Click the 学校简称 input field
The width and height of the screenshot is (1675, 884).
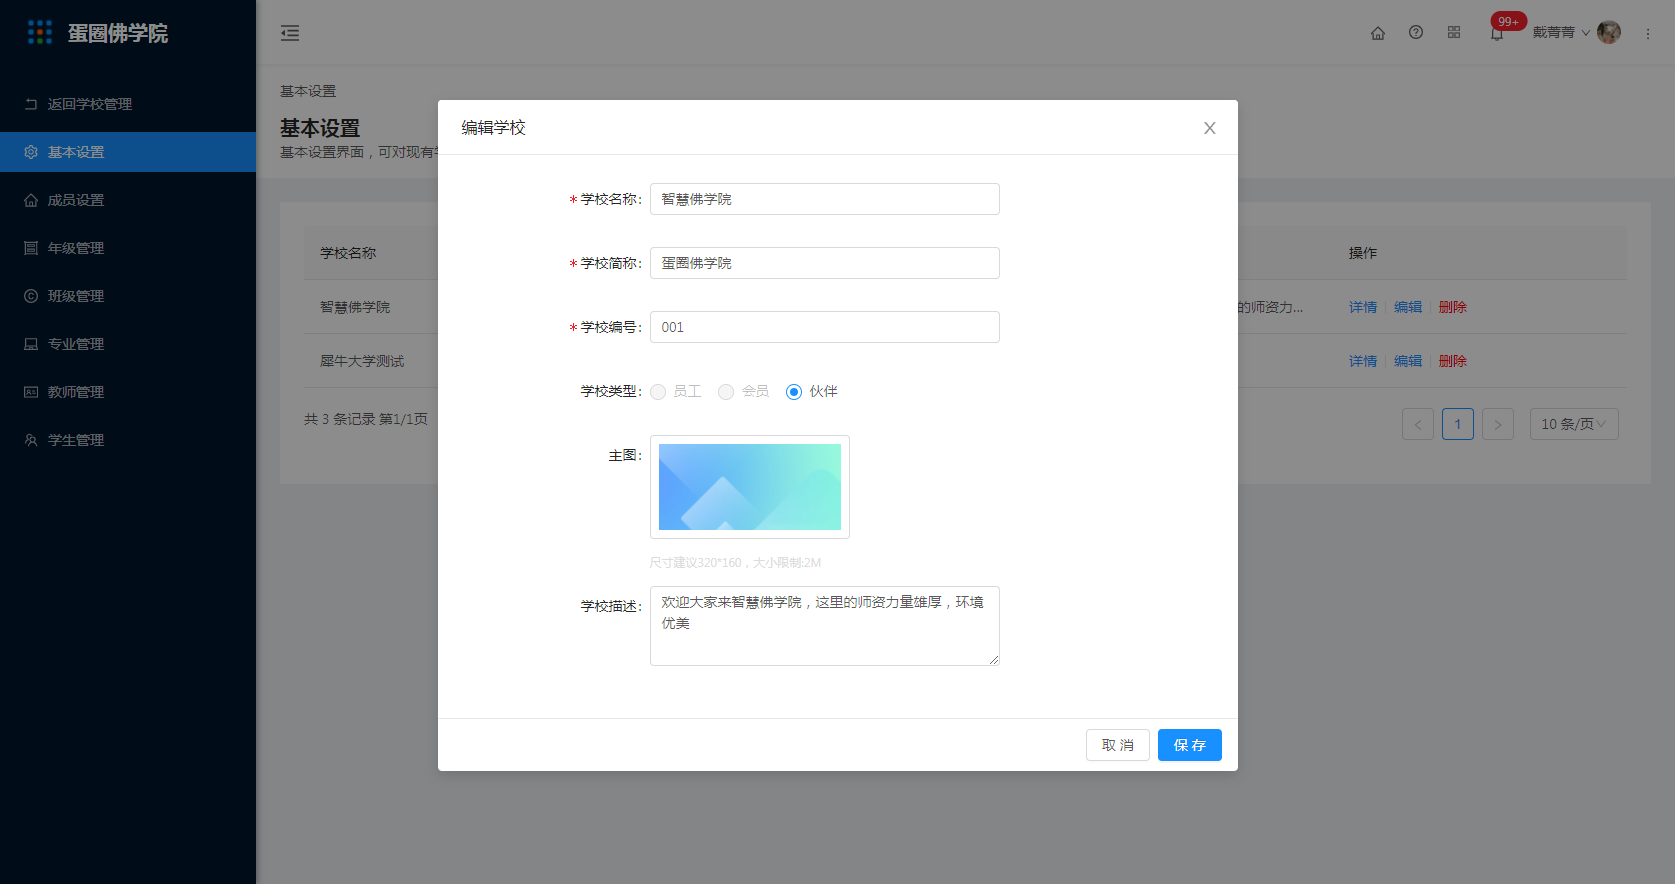(825, 263)
